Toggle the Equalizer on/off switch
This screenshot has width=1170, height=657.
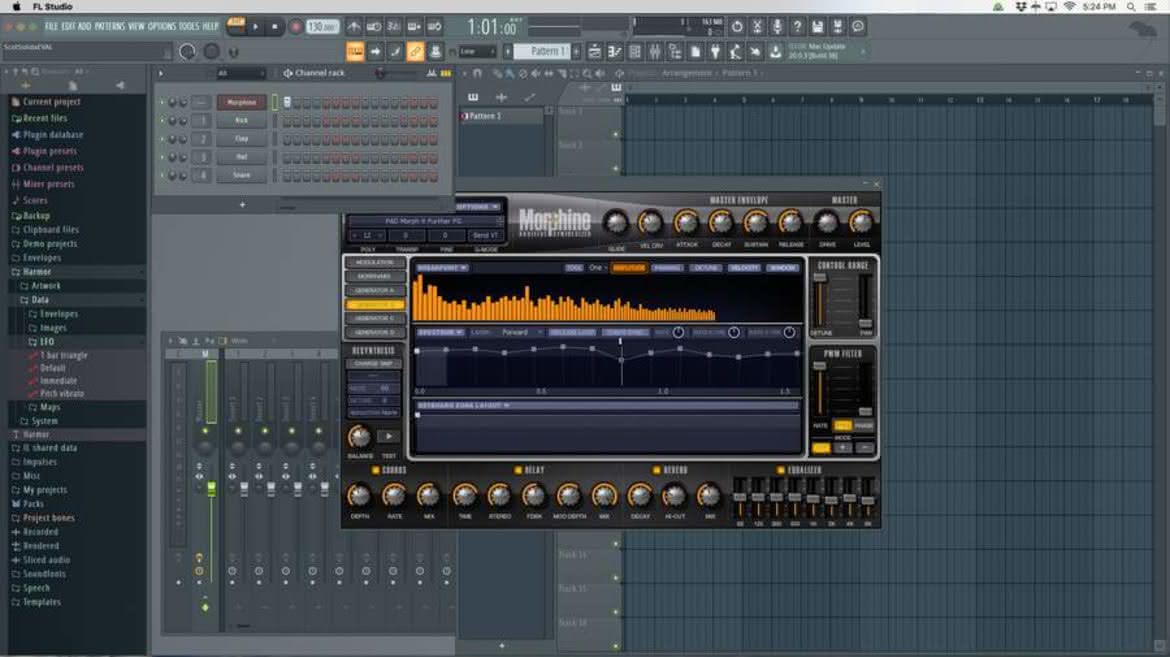tap(780, 470)
